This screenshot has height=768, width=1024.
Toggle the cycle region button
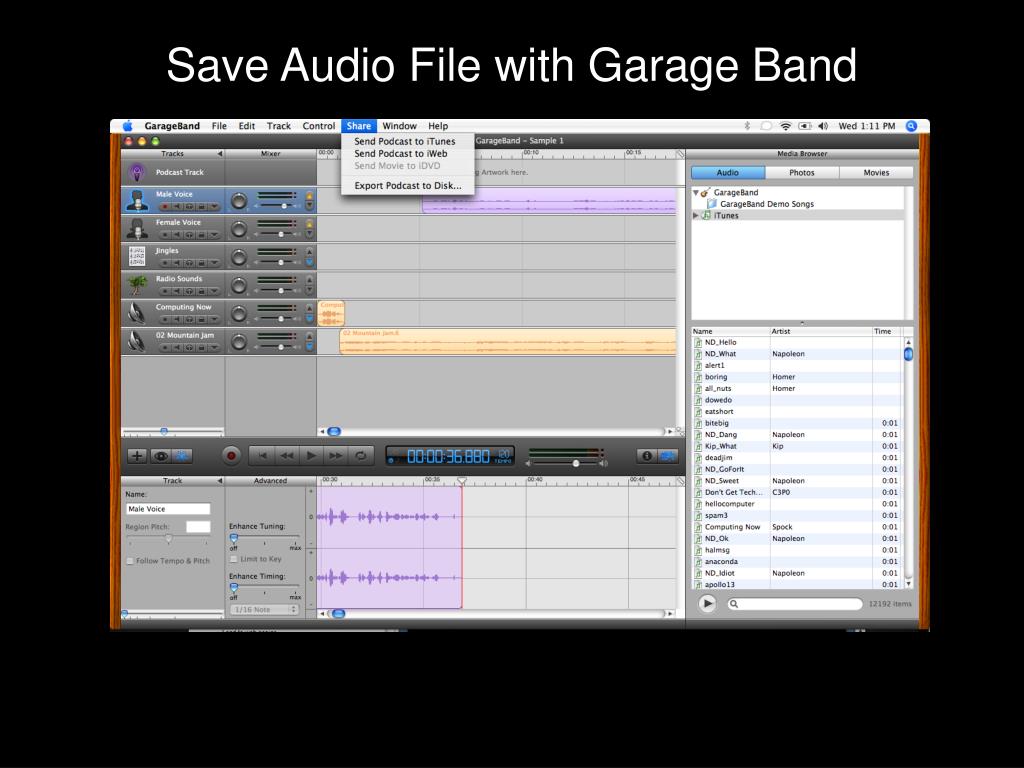click(x=360, y=456)
